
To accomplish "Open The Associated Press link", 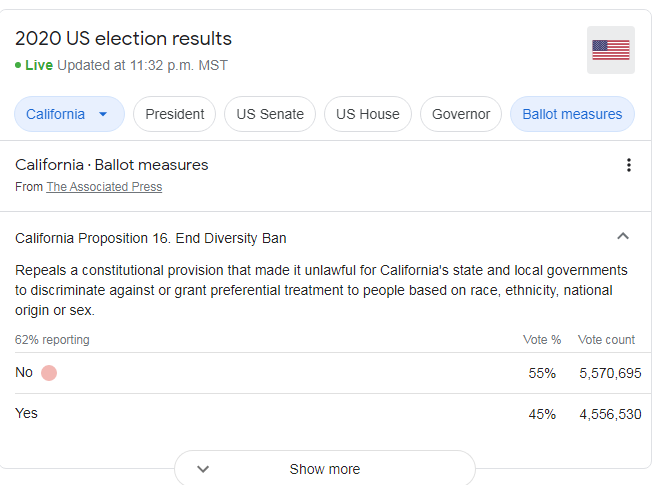I will pos(104,187).
